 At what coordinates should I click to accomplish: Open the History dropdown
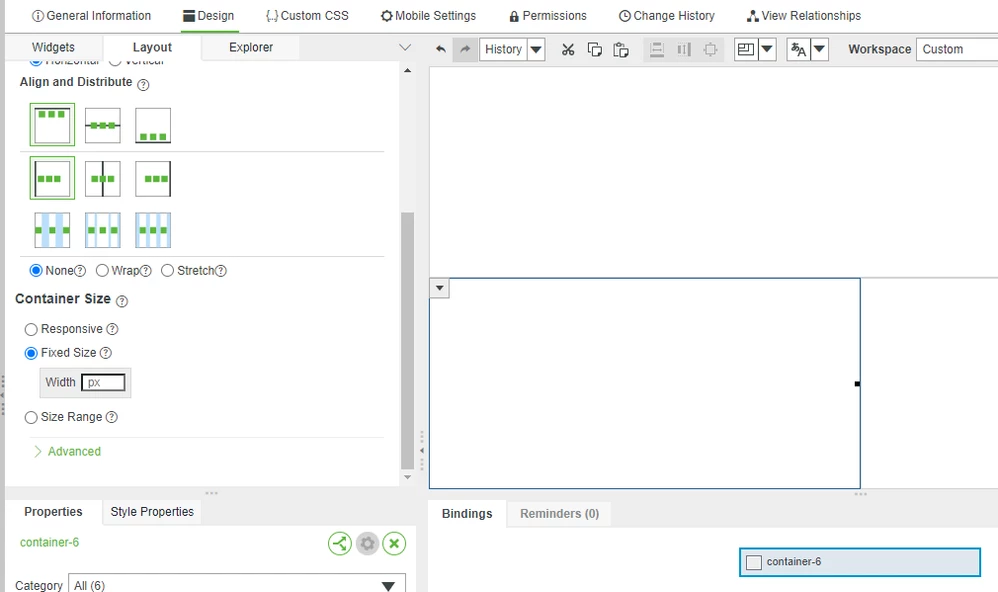coord(535,49)
